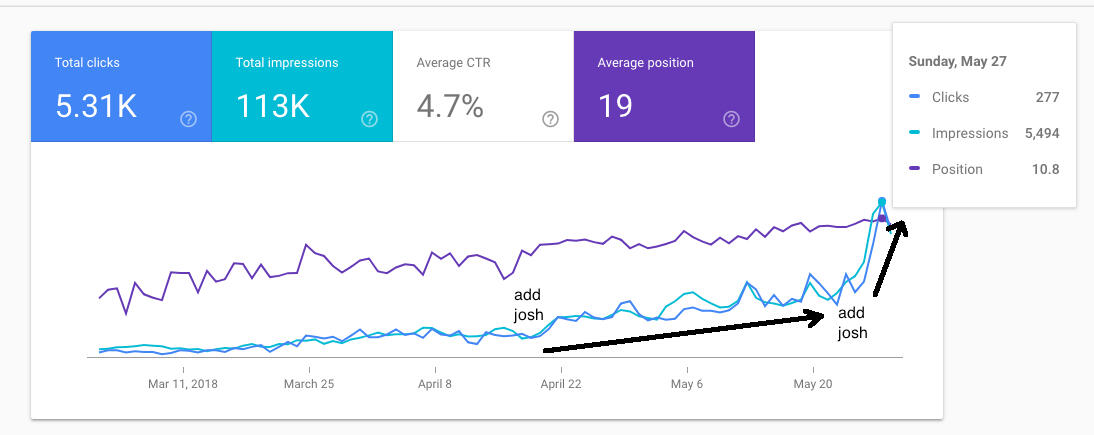Click the "May 6" date axis label

click(x=687, y=383)
